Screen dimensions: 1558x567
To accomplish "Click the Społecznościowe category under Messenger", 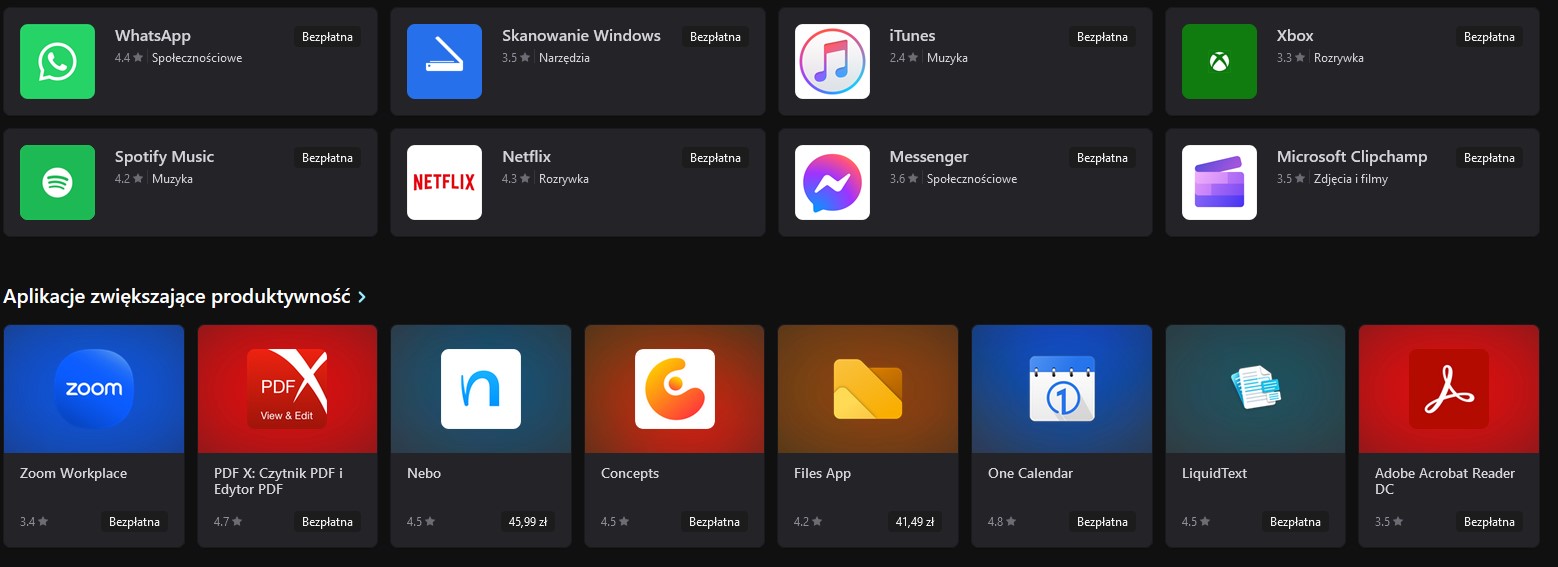I will [x=972, y=179].
